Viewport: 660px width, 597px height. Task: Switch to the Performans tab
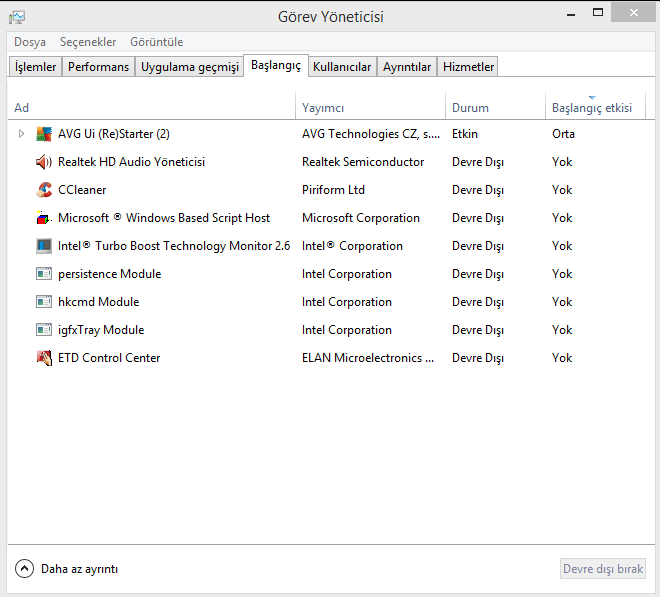coord(98,67)
